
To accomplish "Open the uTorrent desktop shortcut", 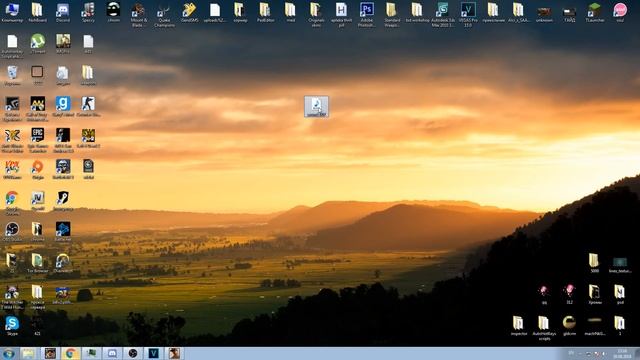I will click(38, 44).
